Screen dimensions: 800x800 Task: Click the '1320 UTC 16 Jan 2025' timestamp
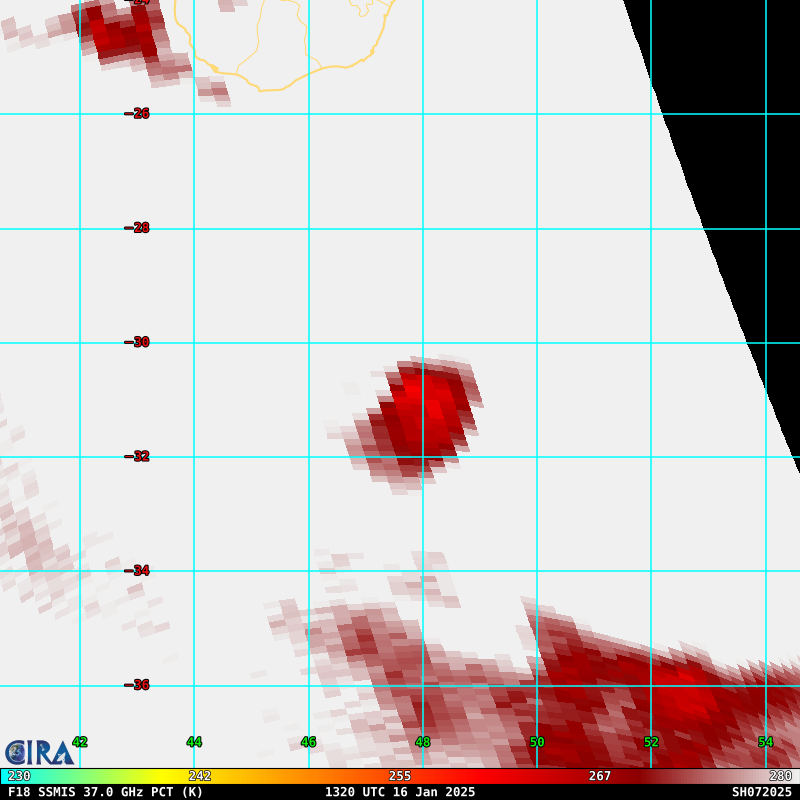(x=400, y=792)
